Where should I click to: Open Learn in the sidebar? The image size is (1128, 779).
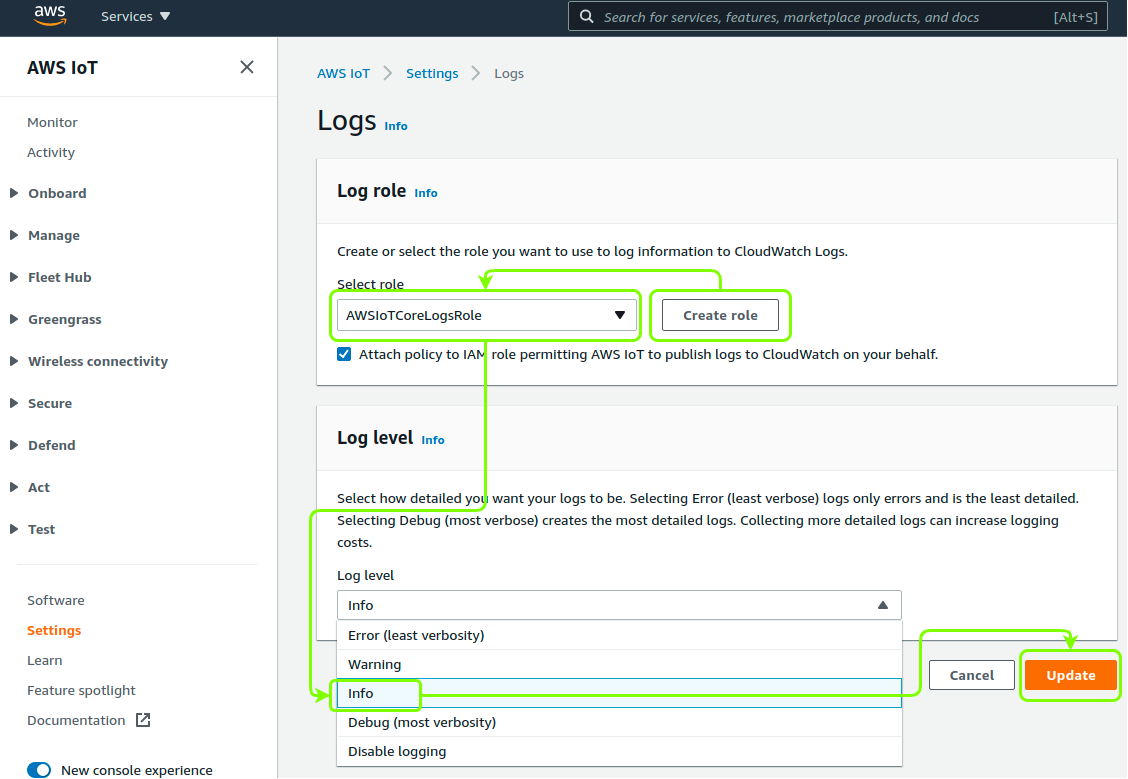tap(45, 660)
